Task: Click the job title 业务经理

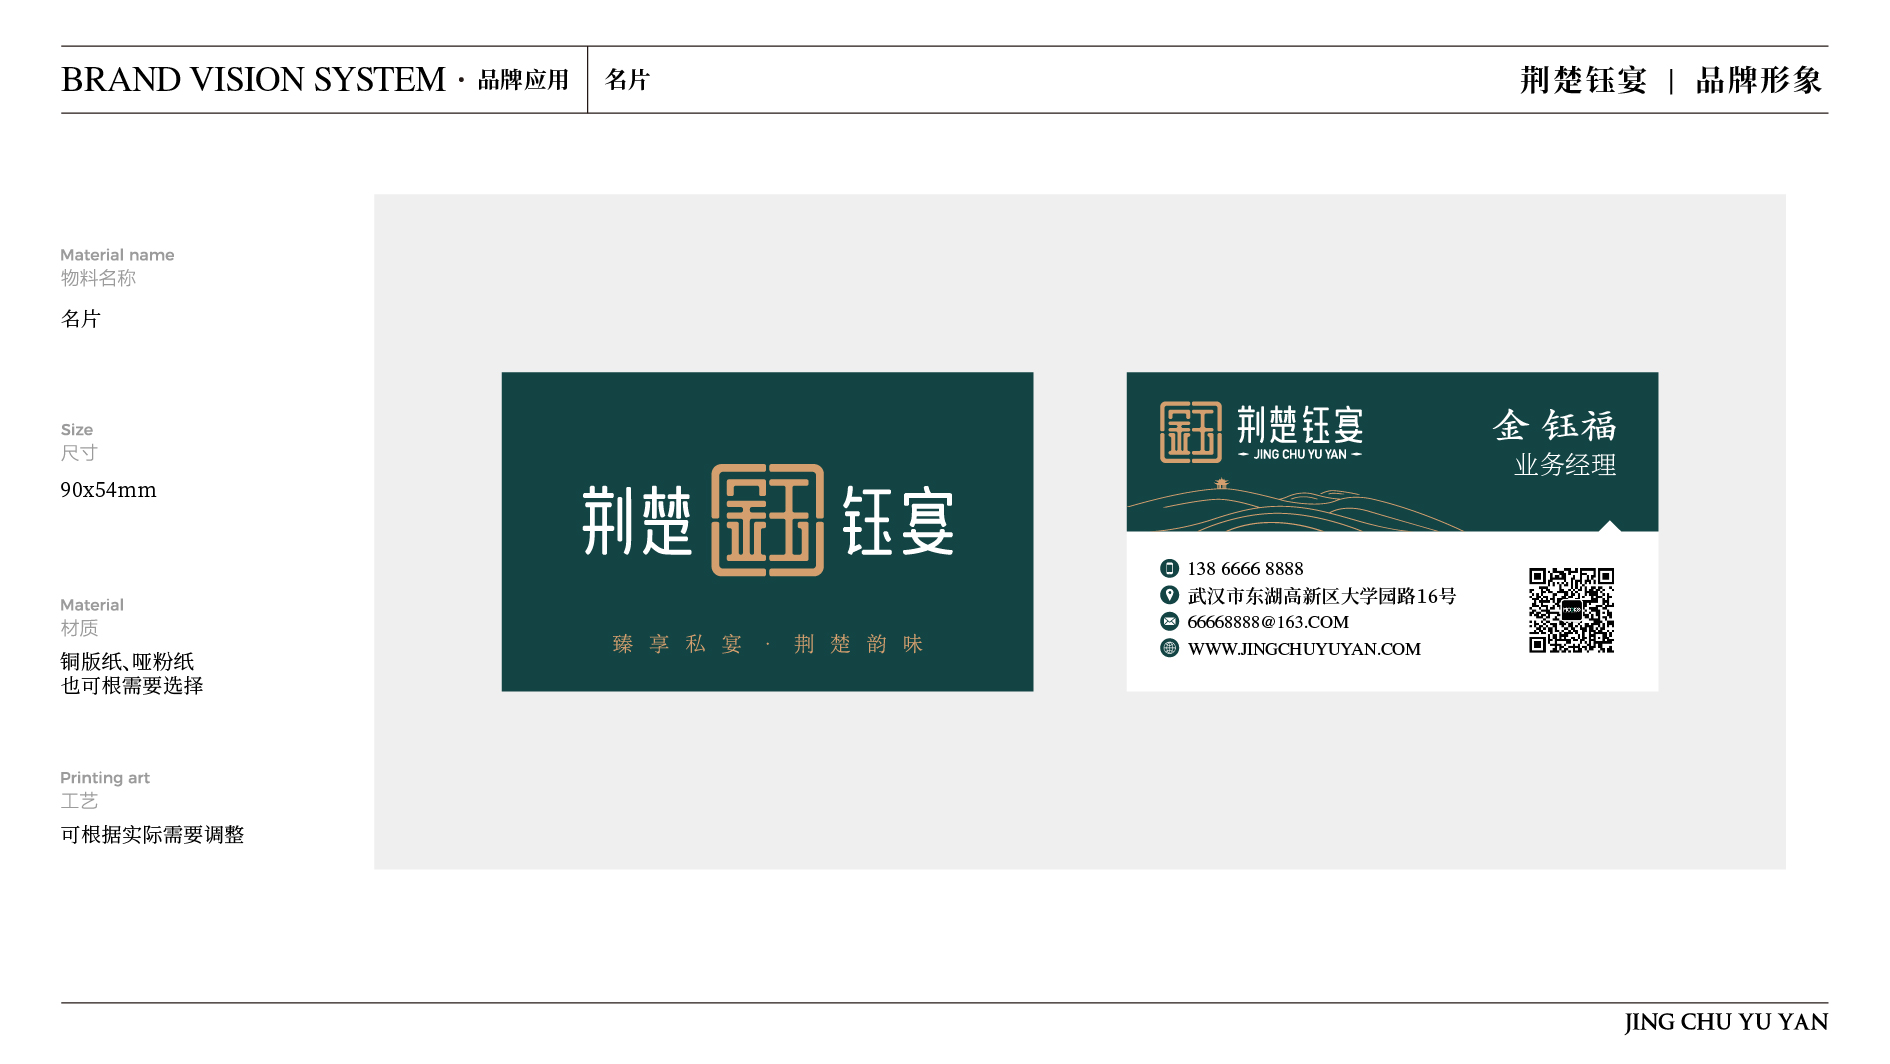Action: click(x=1565, y=465)
